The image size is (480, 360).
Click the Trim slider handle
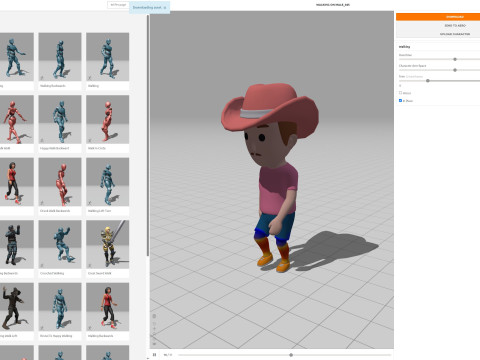coord(428,81)
